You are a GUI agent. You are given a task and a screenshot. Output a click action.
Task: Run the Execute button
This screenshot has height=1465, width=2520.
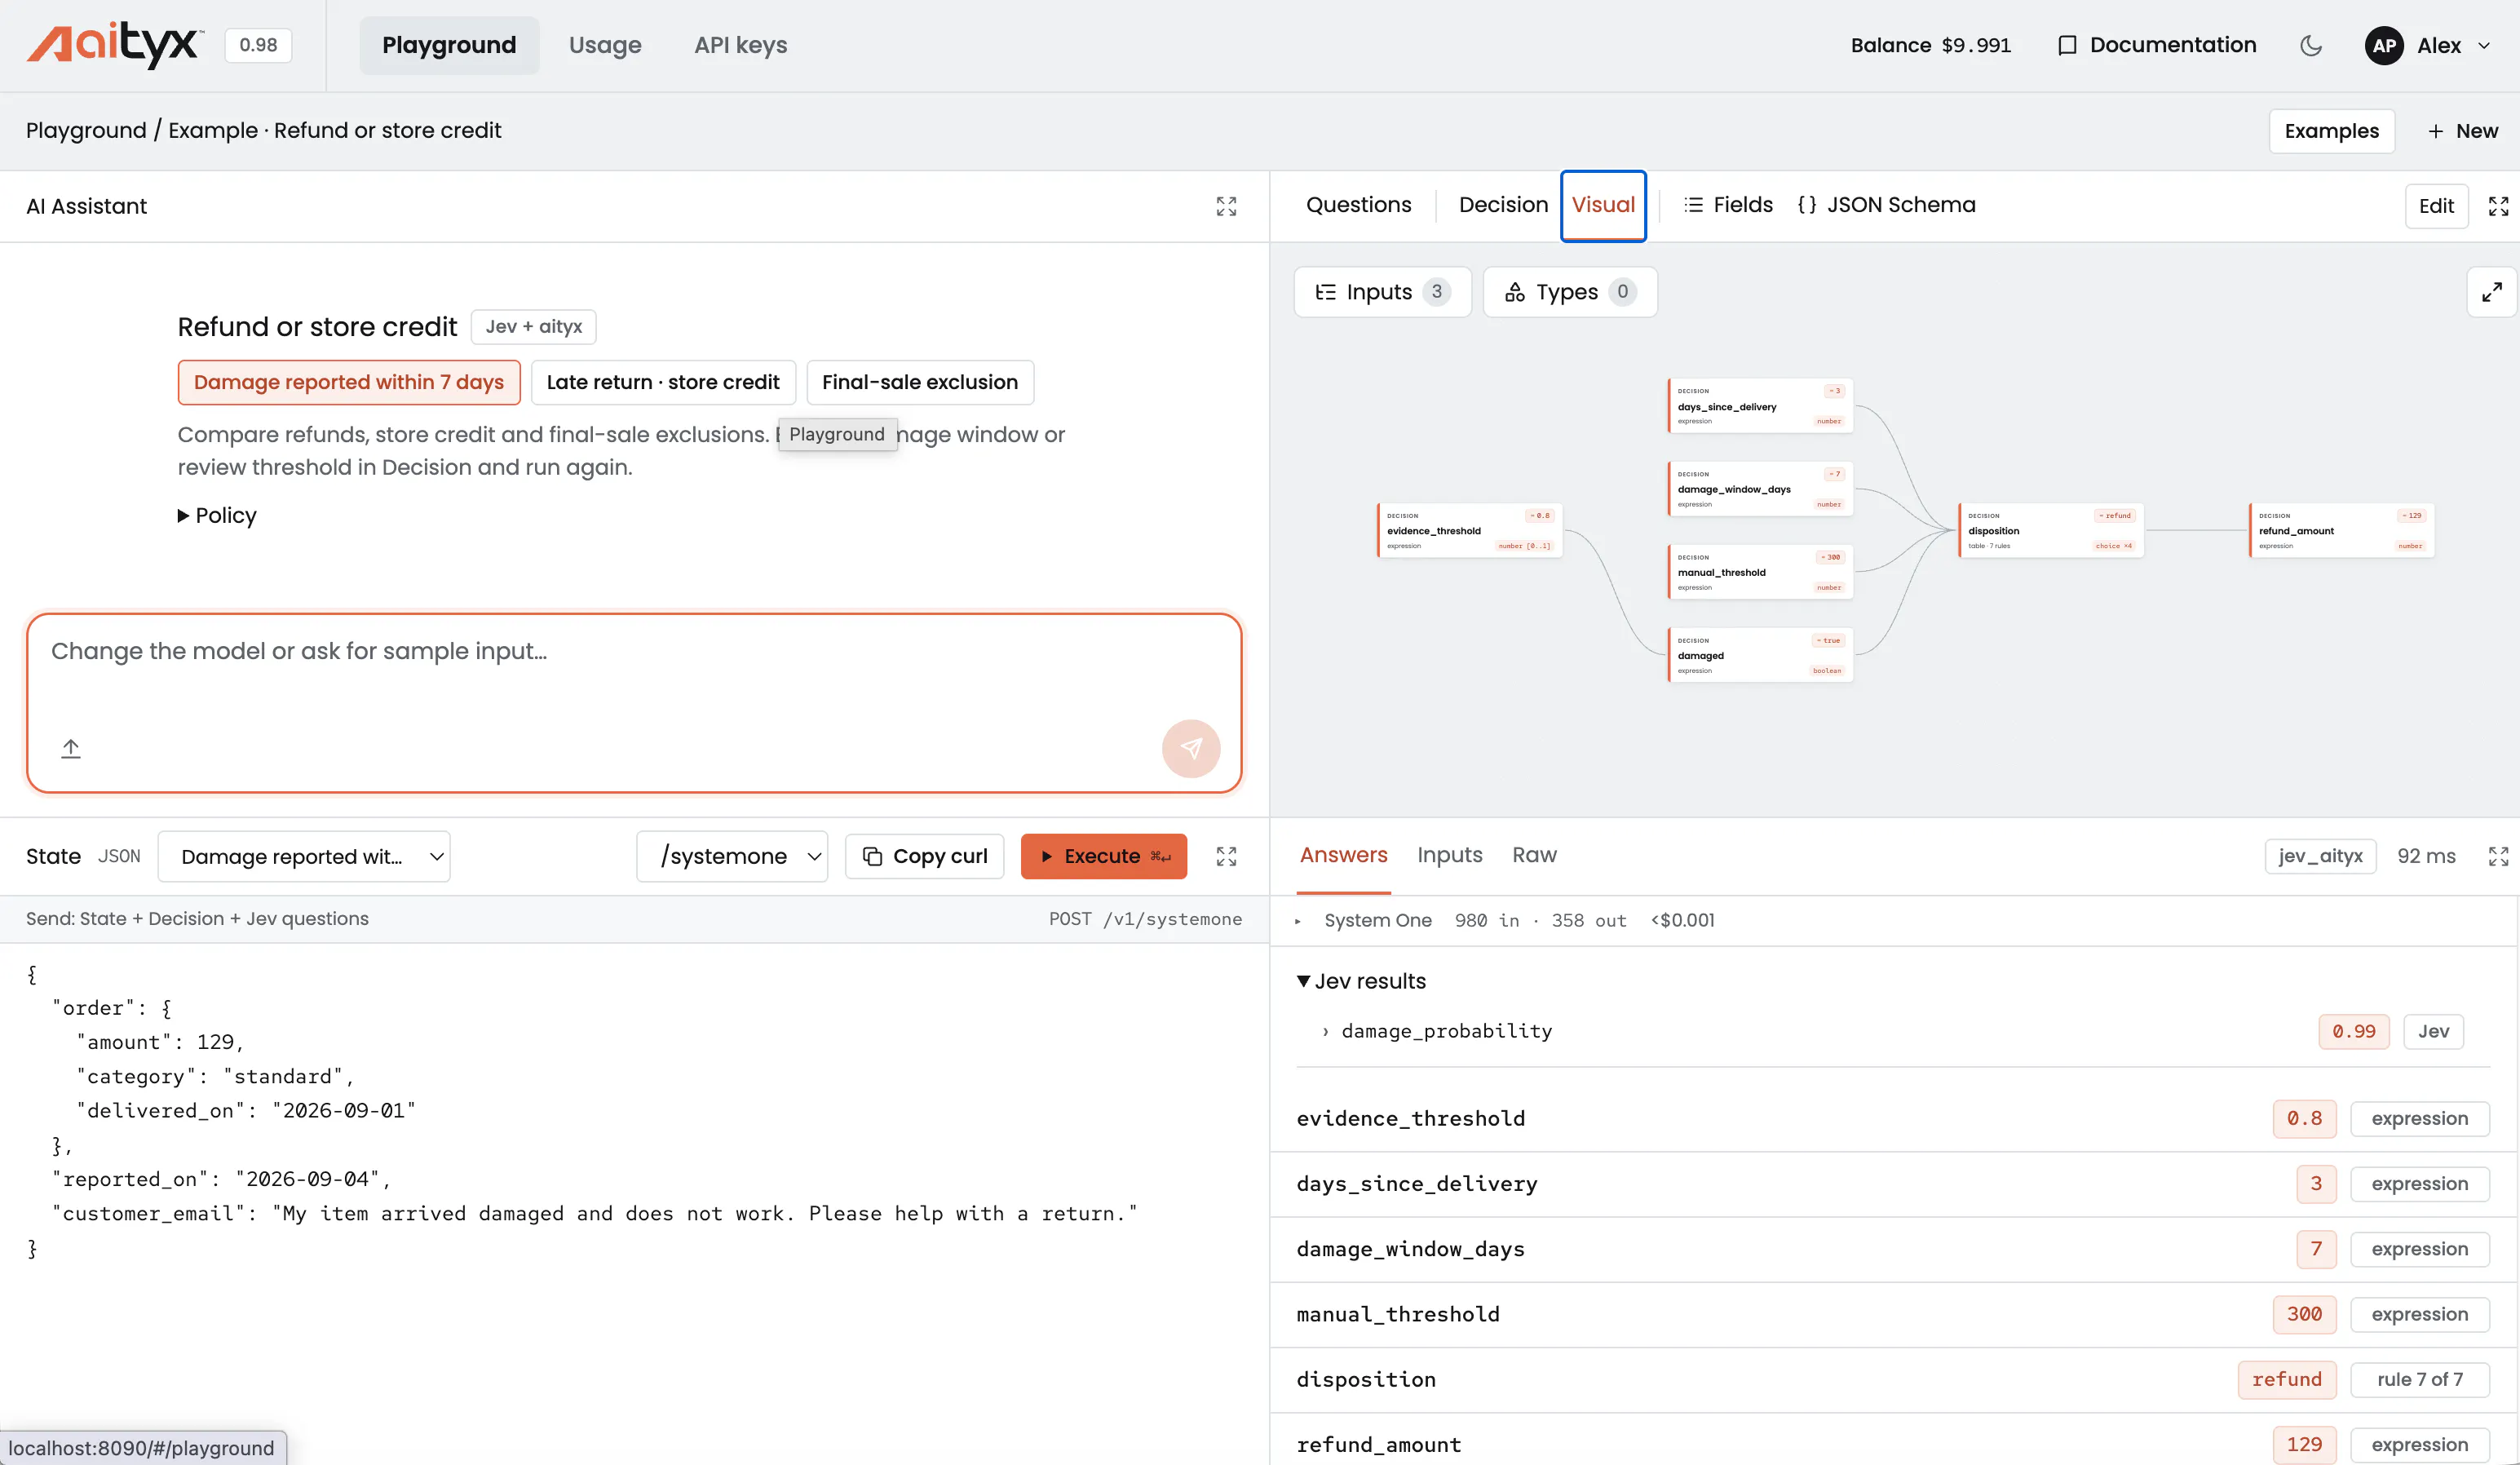[x=1104, y=856]
